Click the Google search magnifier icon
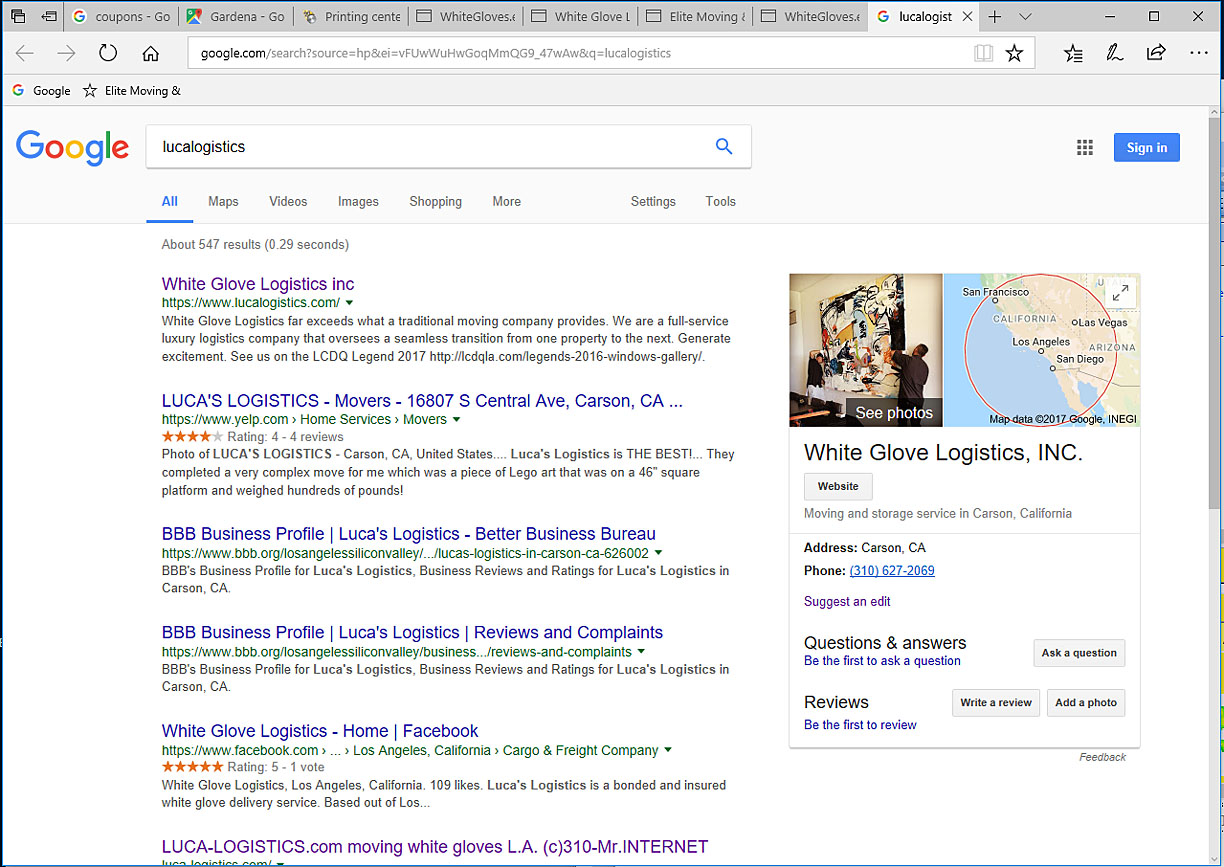Viewport: 1224px width, 867px height. click(x=724, y=146)
